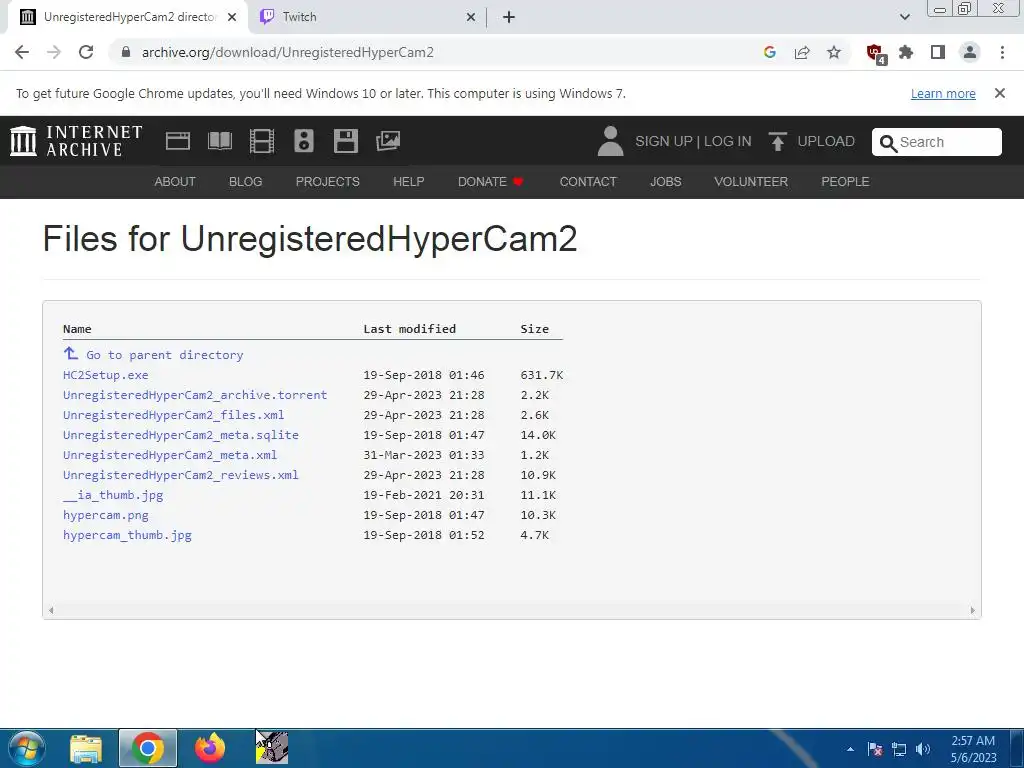Open Internet Archive Images icon
This screenshot has height=768, width=1024.
click(388, 141)
